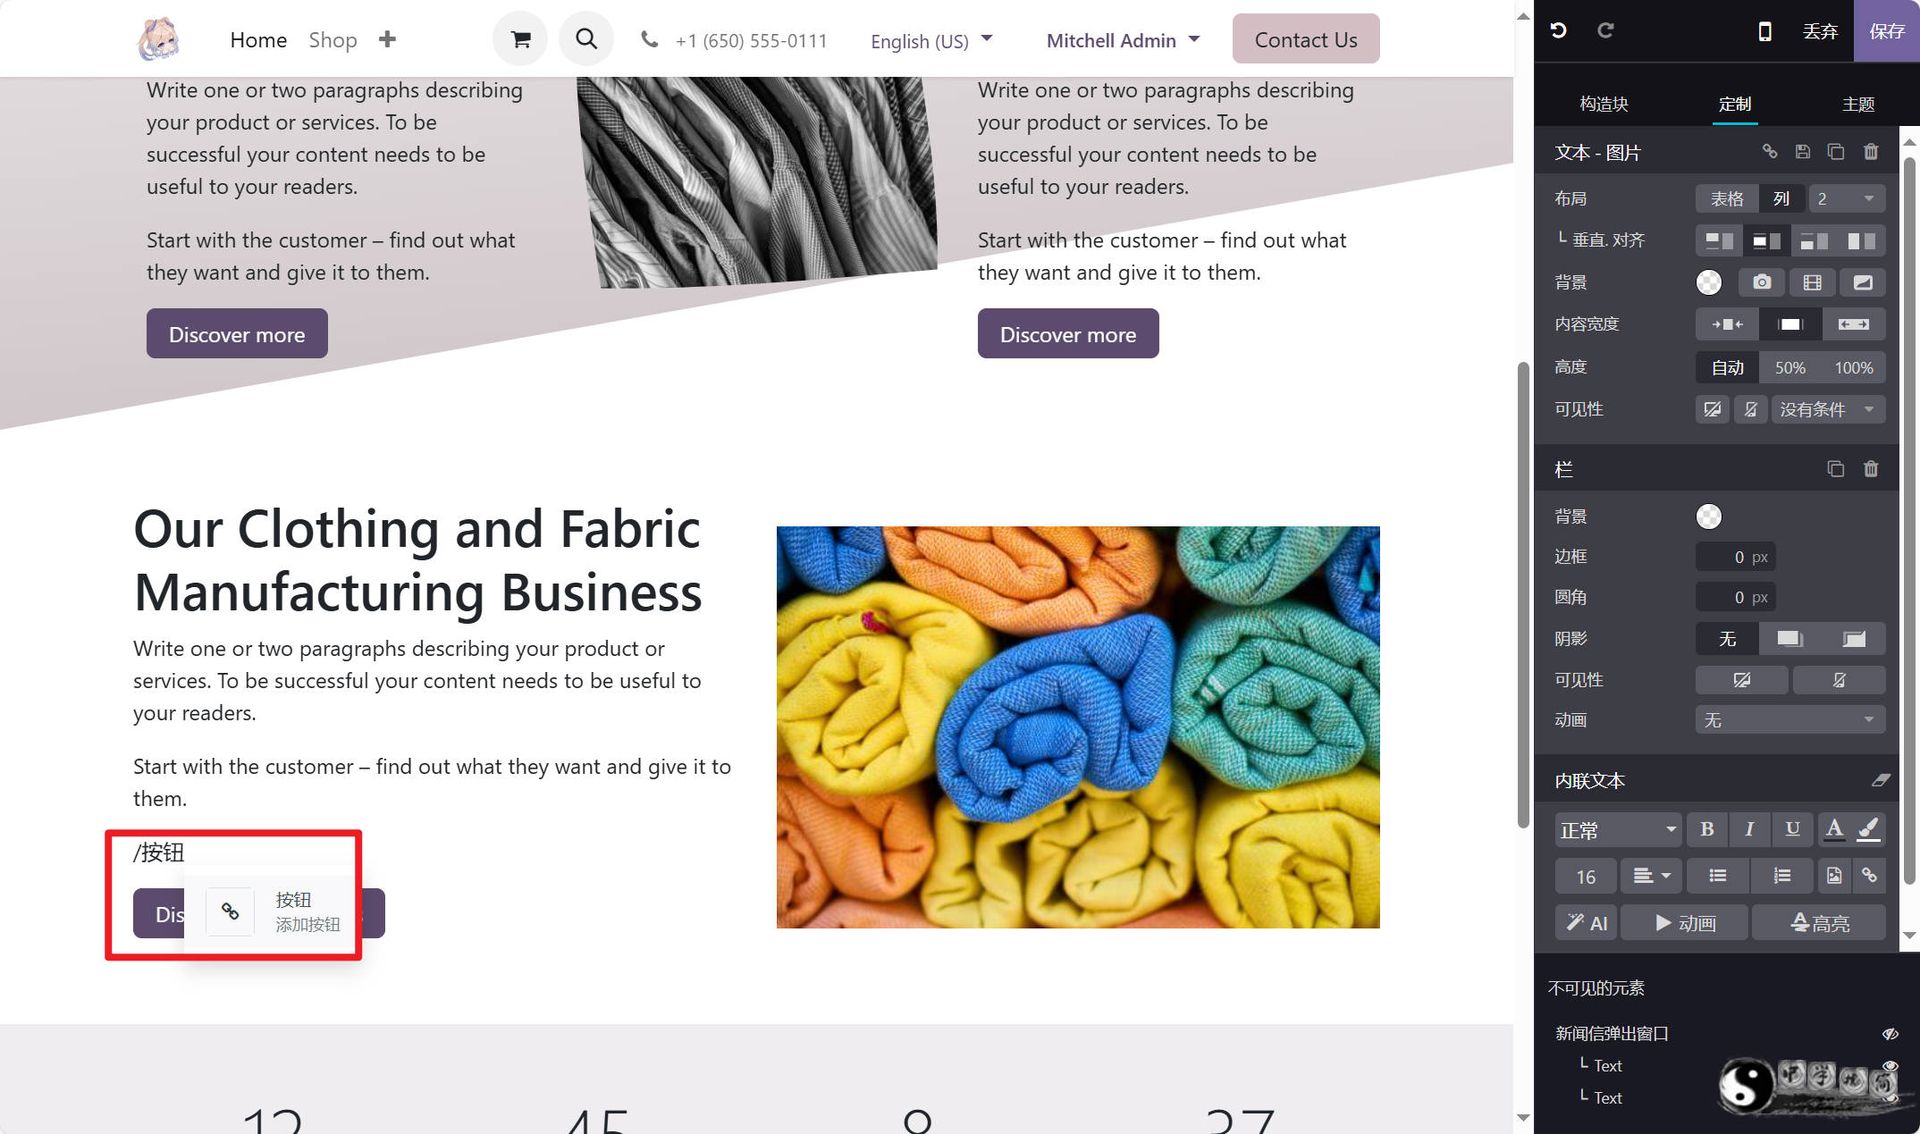The height and width of the screenshot is (1134, 1920).
Task: Open the 没有条件 visibility dropdown
Action: click(1828, 410)
